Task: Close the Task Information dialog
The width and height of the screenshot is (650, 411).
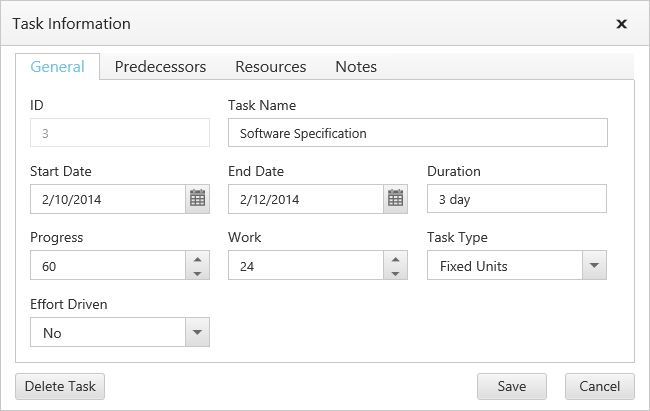Action: (621, 24)
